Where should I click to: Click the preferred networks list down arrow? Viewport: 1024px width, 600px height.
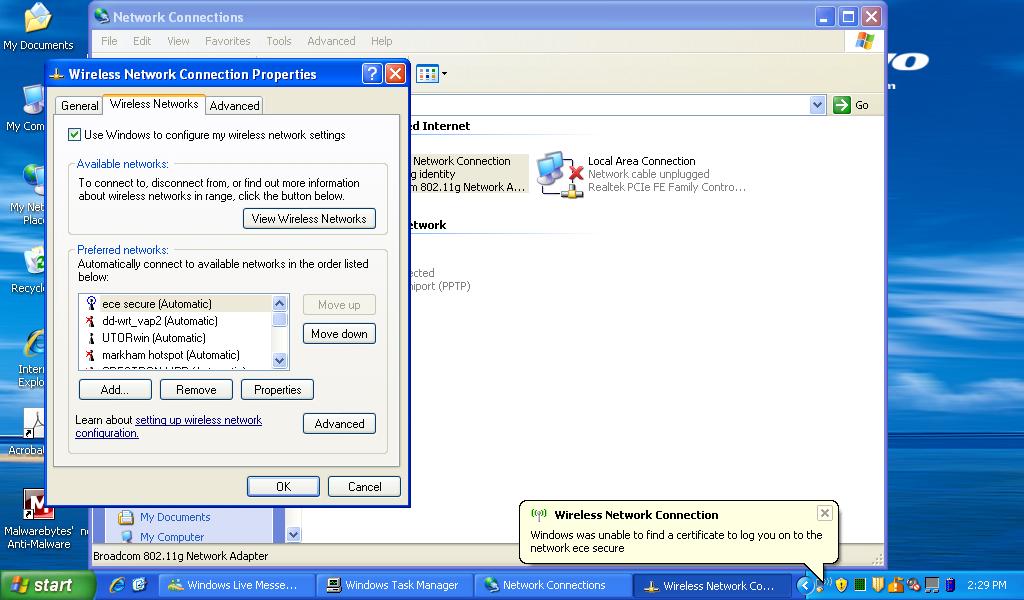(280, 360)
